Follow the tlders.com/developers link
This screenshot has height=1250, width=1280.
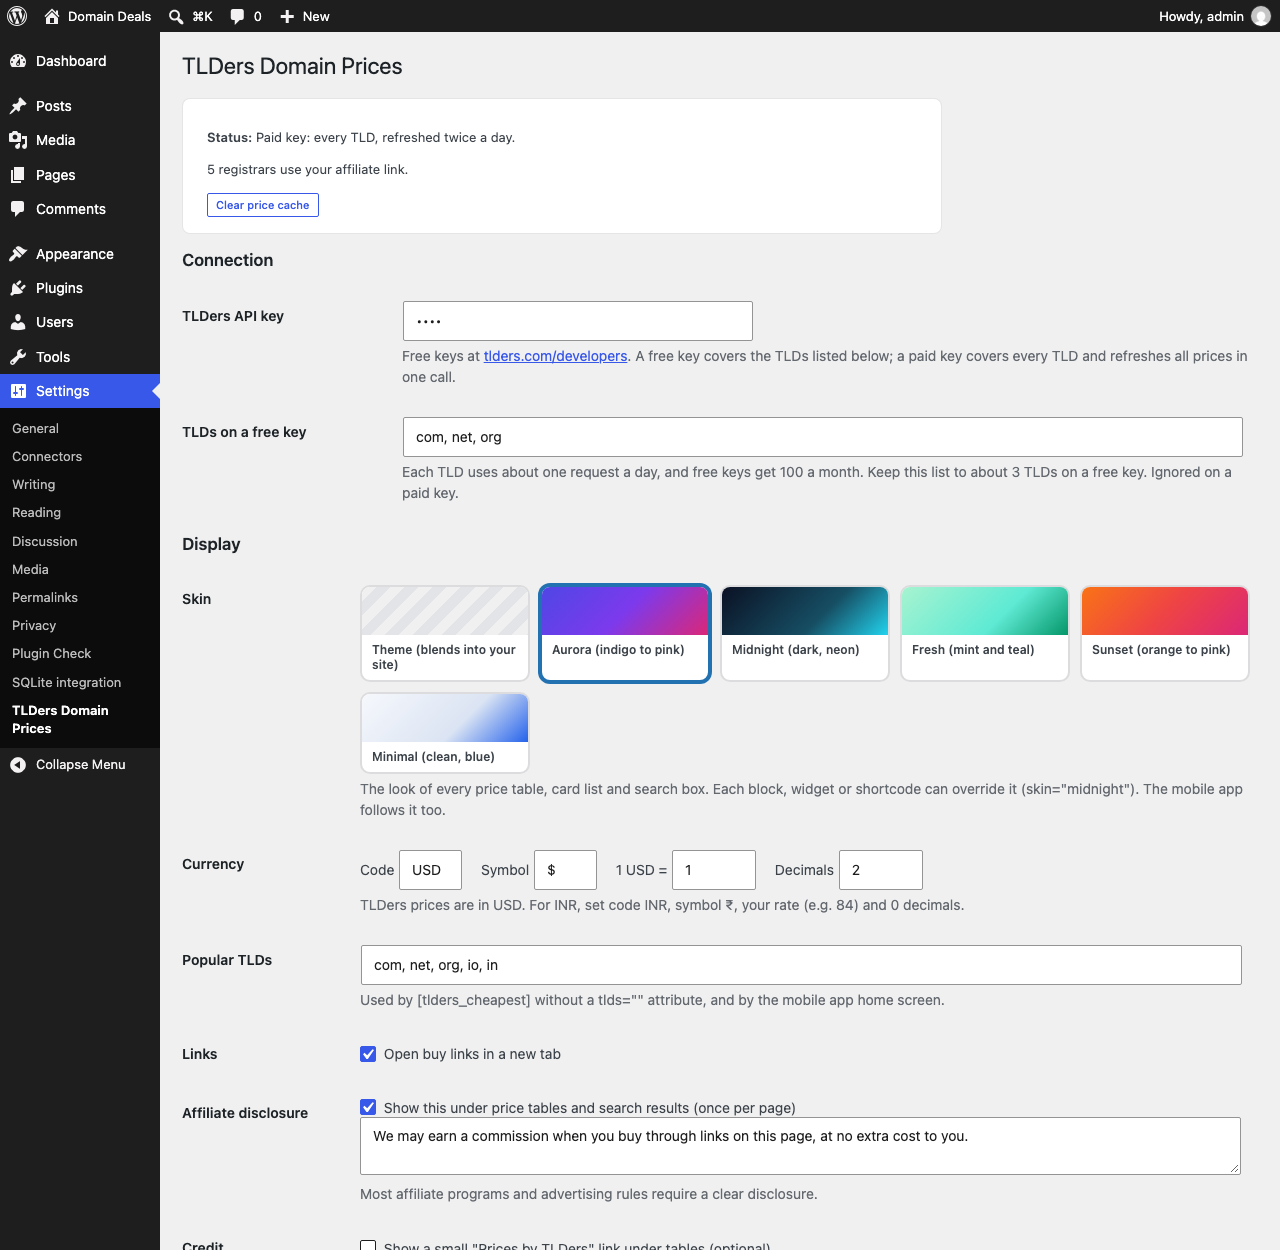(x=556, y=356)
